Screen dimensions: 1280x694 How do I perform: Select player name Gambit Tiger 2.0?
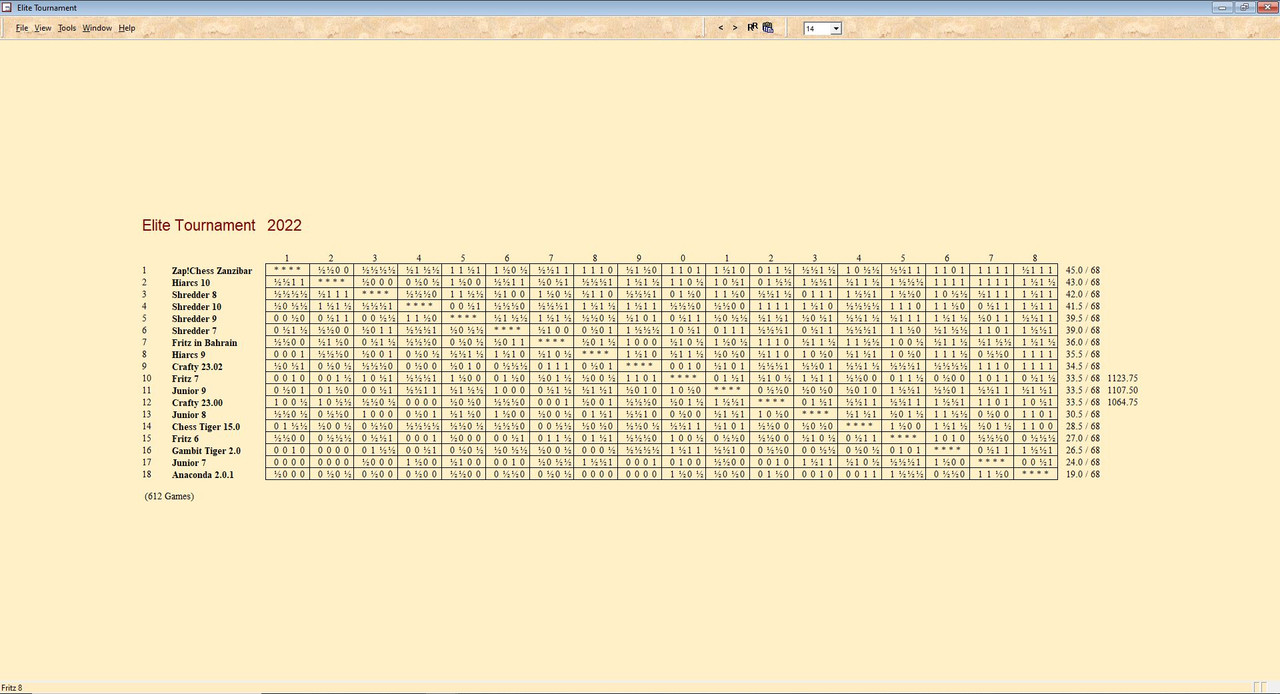(206, 451)
